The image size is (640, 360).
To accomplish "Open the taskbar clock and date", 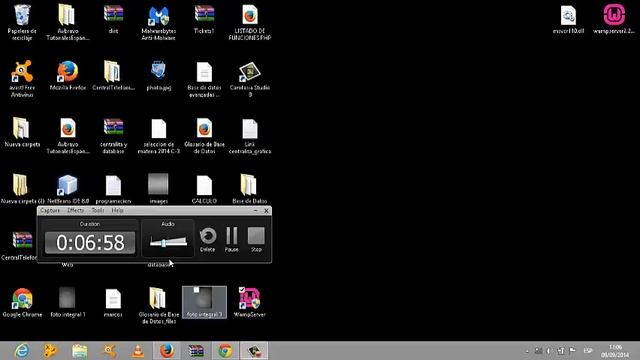I will click(x=615, y=351).
